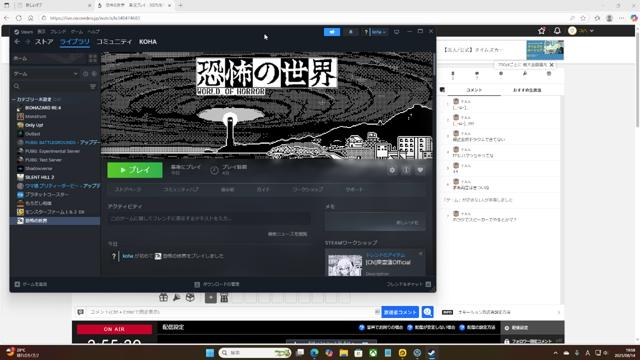
Task: Click the Steam announcements megaphone icon
Action: (x=332, y=32)
